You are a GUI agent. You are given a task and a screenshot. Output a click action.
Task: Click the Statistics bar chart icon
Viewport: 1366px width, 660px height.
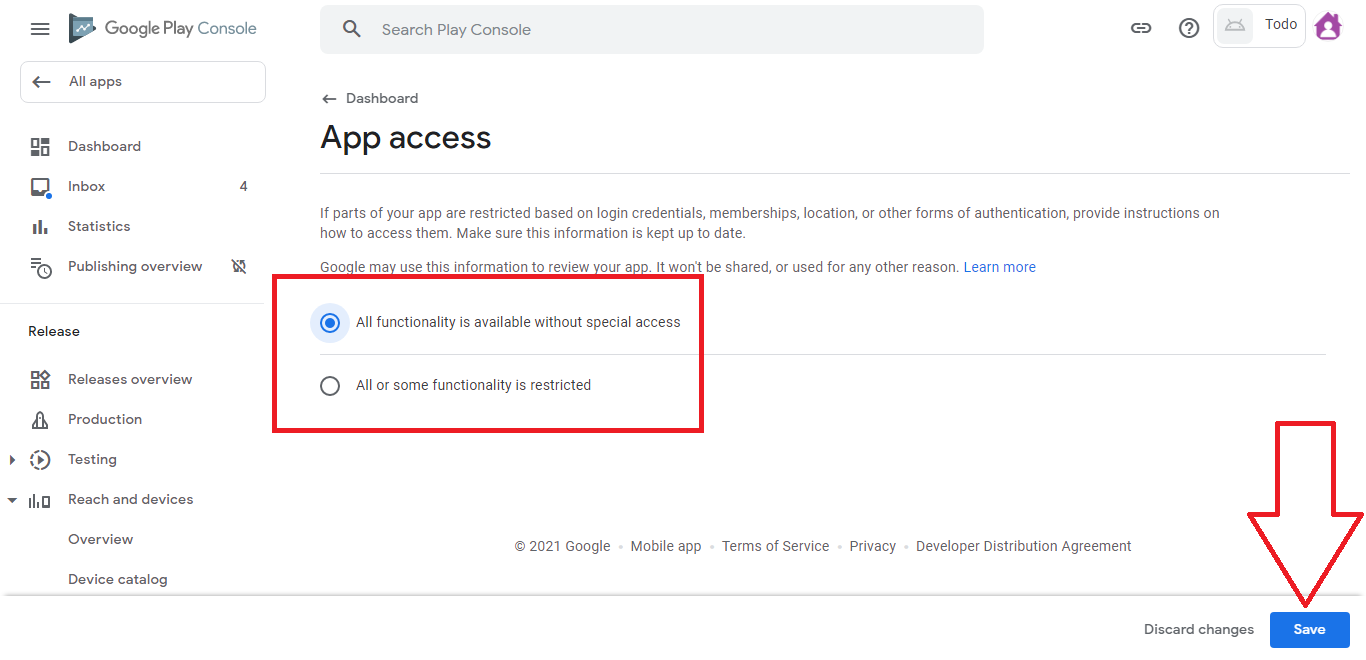(40, 227)
